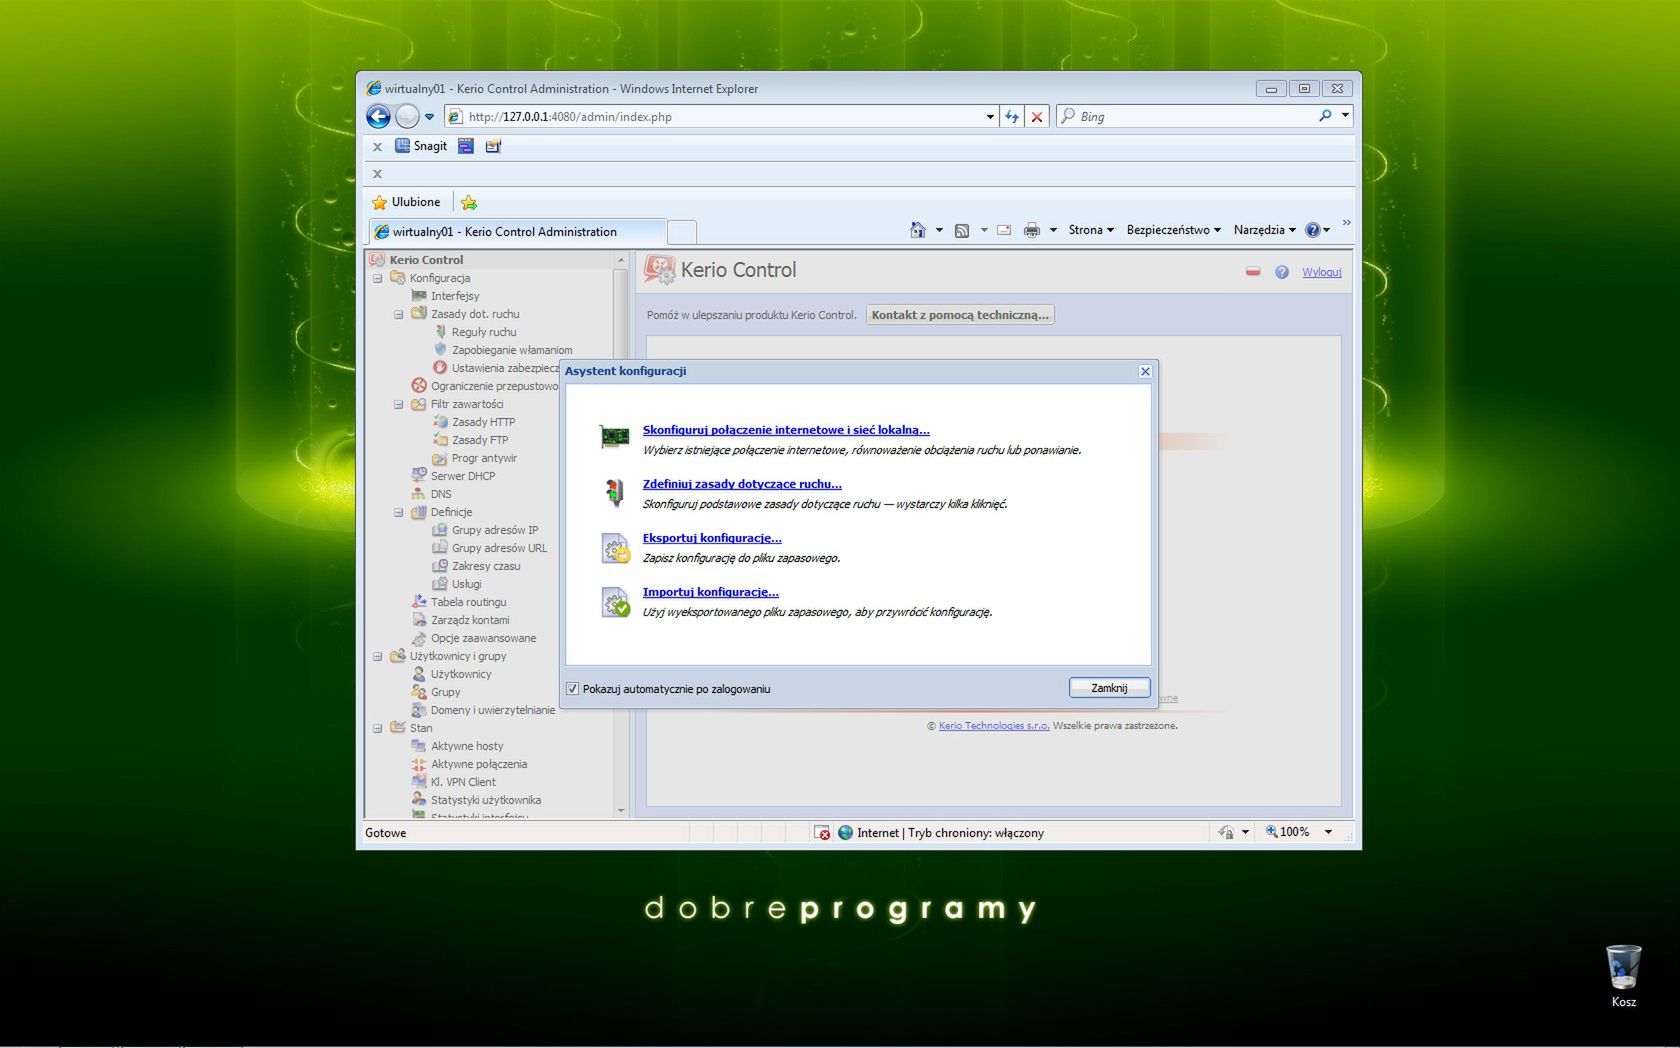Click the export configuration icon
Viewport: 1680px width, 1048px height.
pos(615,547)
